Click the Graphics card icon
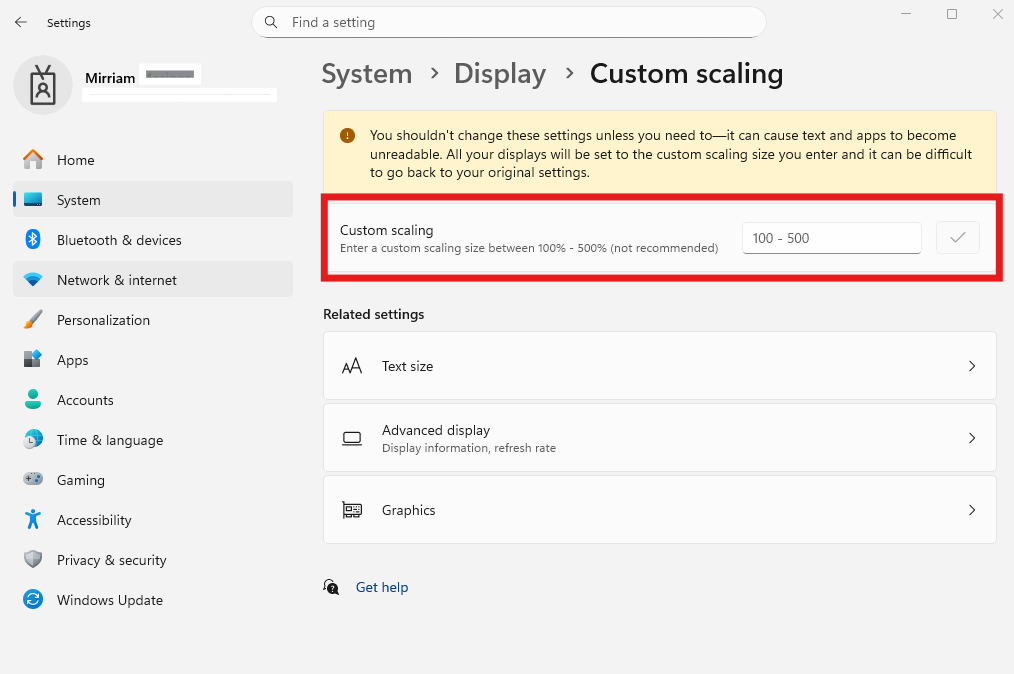The width and height of the screenshot is (1014, 674). (x=352, y=510)
